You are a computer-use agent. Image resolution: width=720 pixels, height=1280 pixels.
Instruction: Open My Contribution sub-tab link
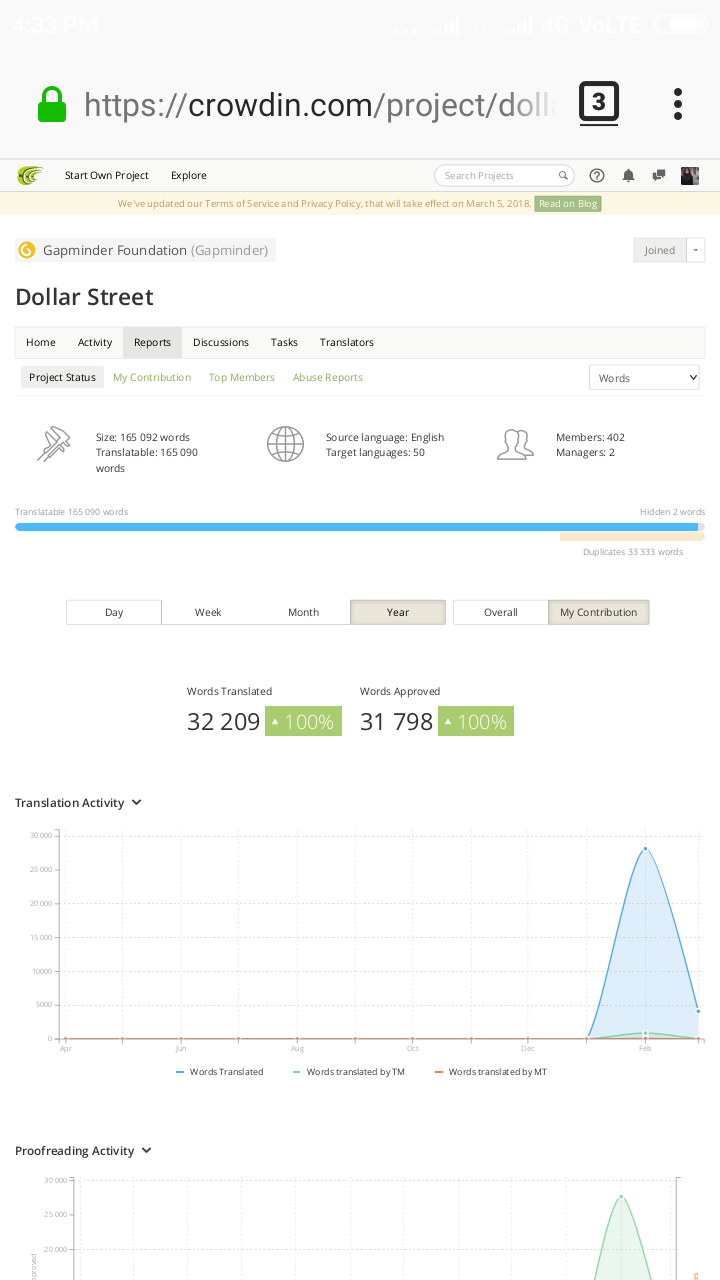point(152,377)
